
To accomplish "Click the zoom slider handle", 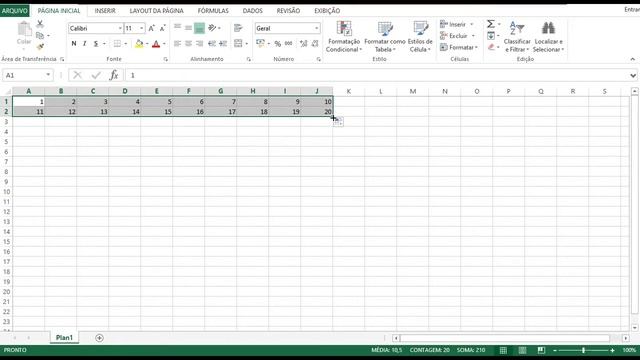I will coord(583,350).
